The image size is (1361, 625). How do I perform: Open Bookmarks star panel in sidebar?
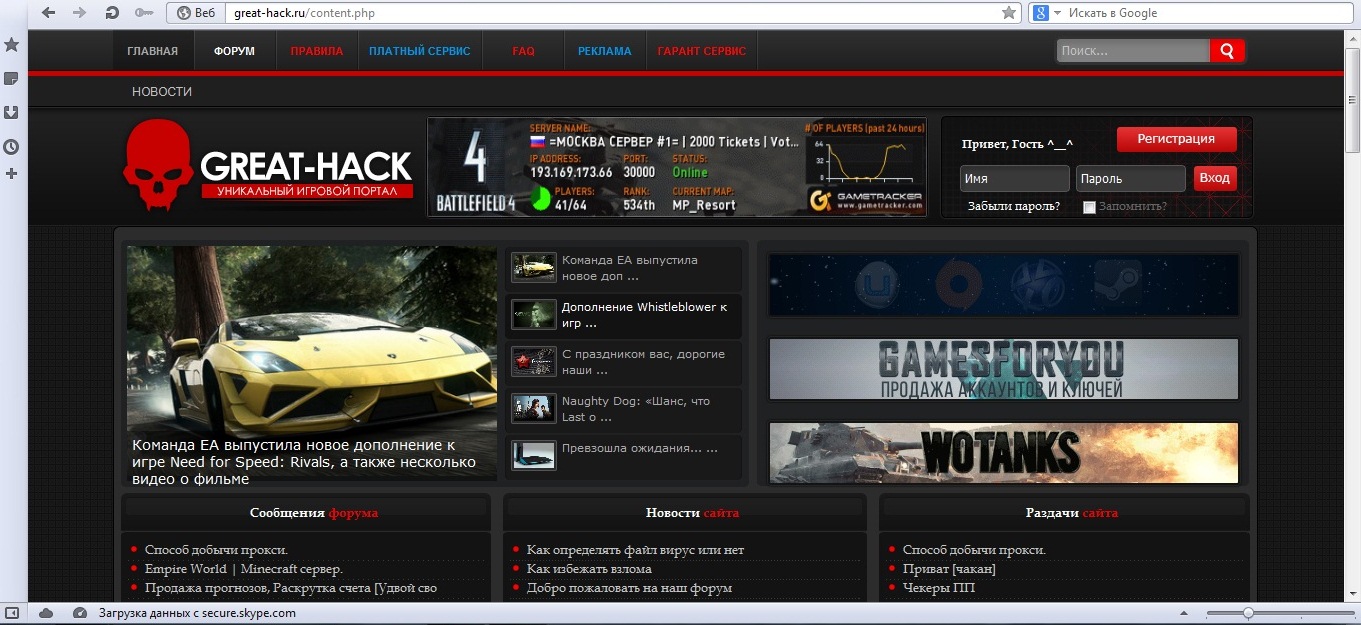tap(12, 45)
